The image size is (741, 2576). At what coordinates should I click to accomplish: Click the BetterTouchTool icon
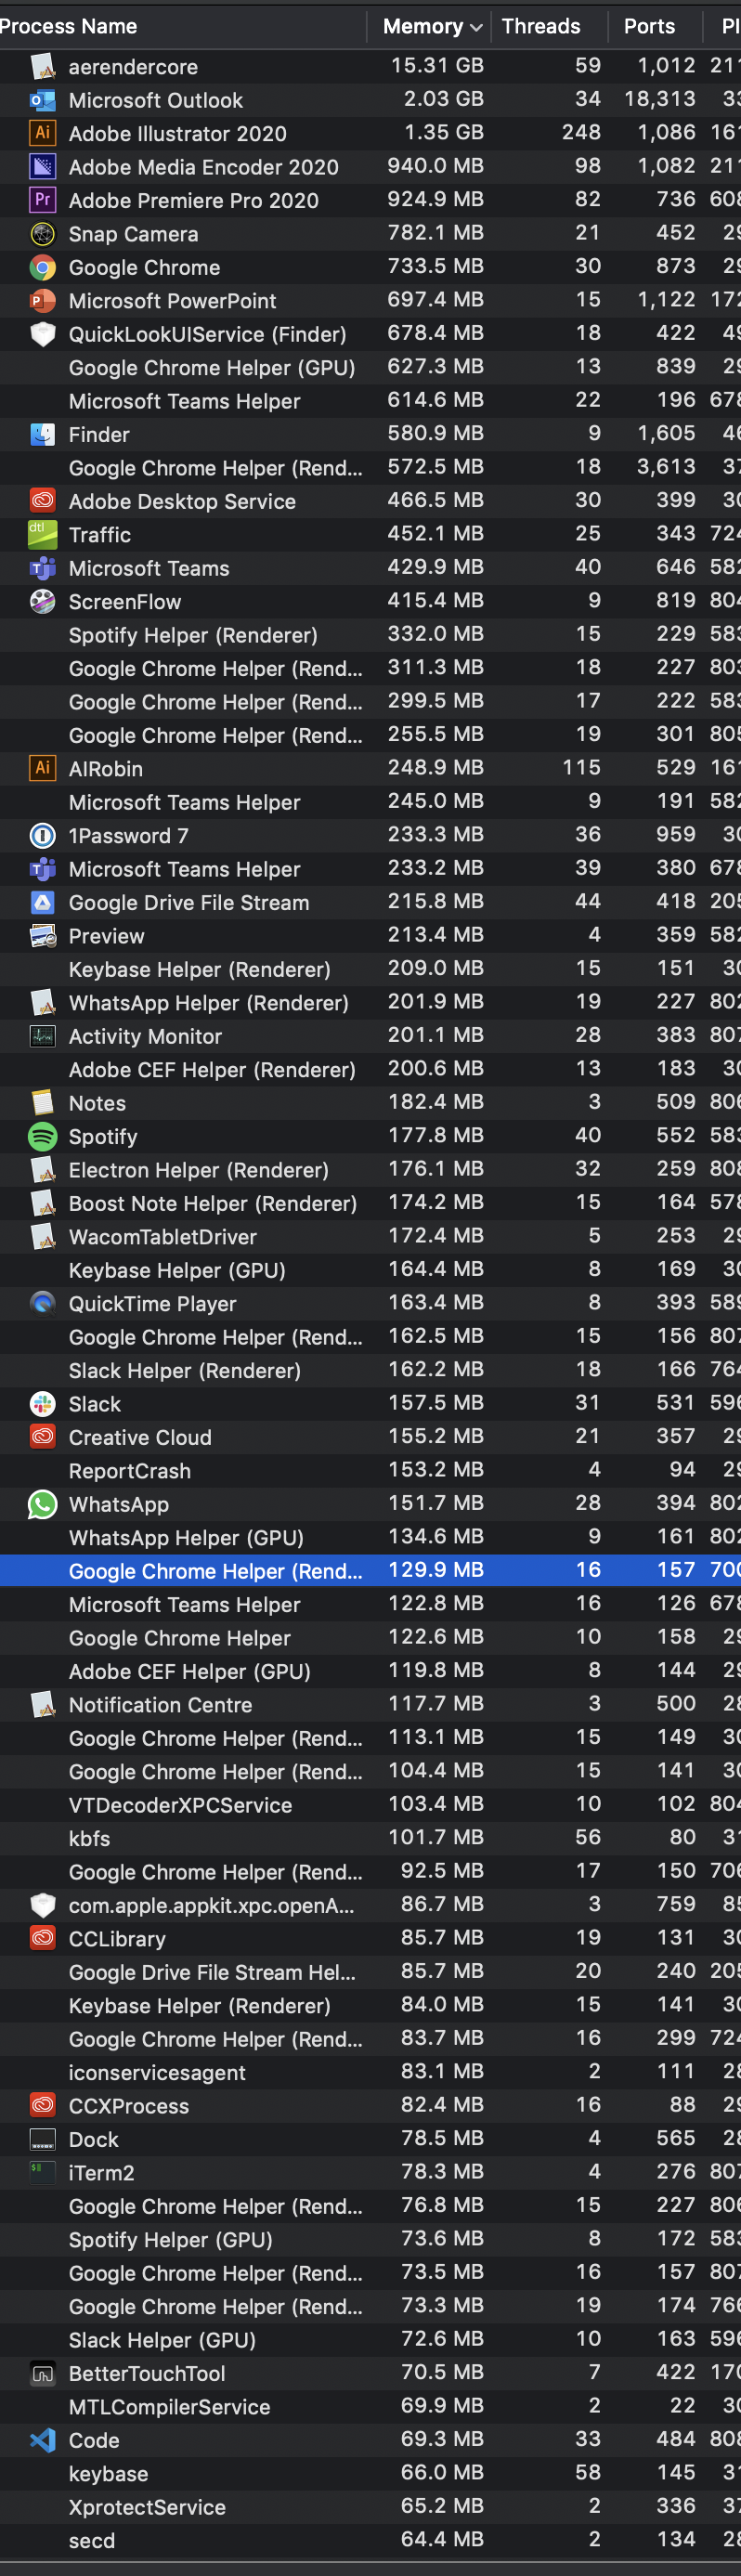click(x=42, y=2373)
